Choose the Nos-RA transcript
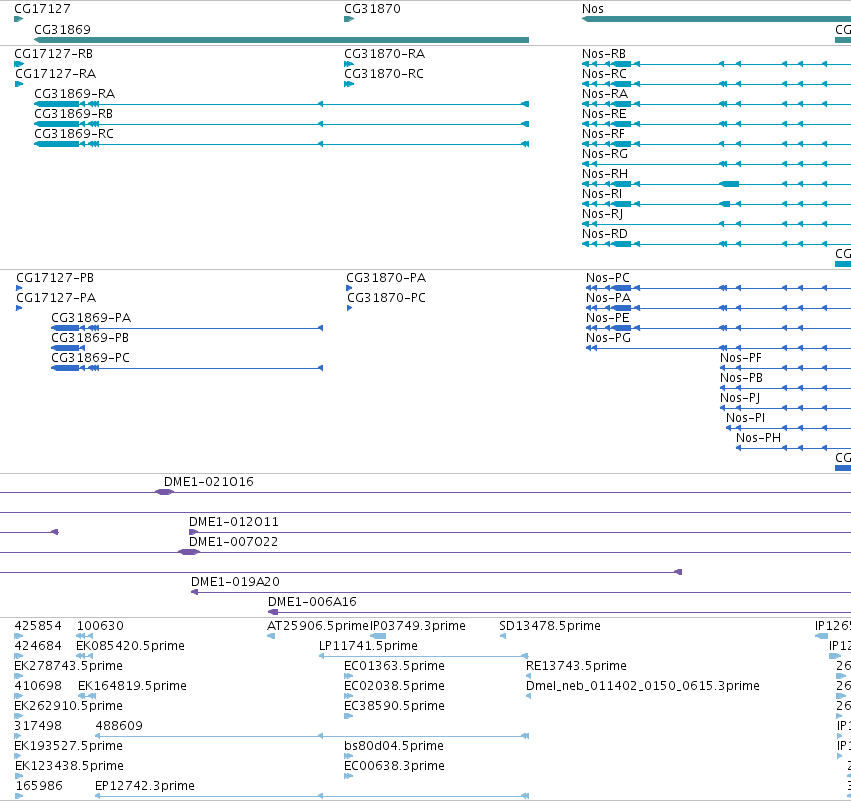The image size is (851, 801). point(605,94)
